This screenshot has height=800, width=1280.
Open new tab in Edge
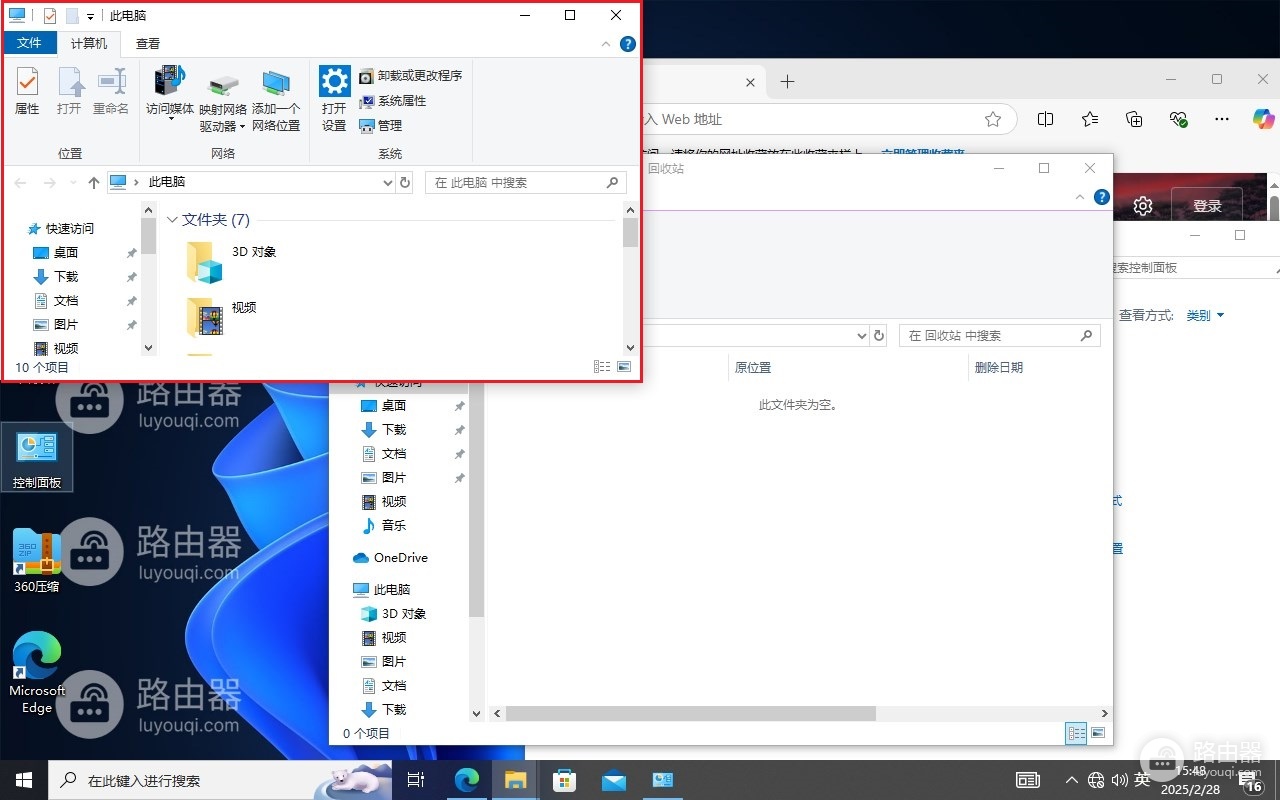click(x=787, y=82)
